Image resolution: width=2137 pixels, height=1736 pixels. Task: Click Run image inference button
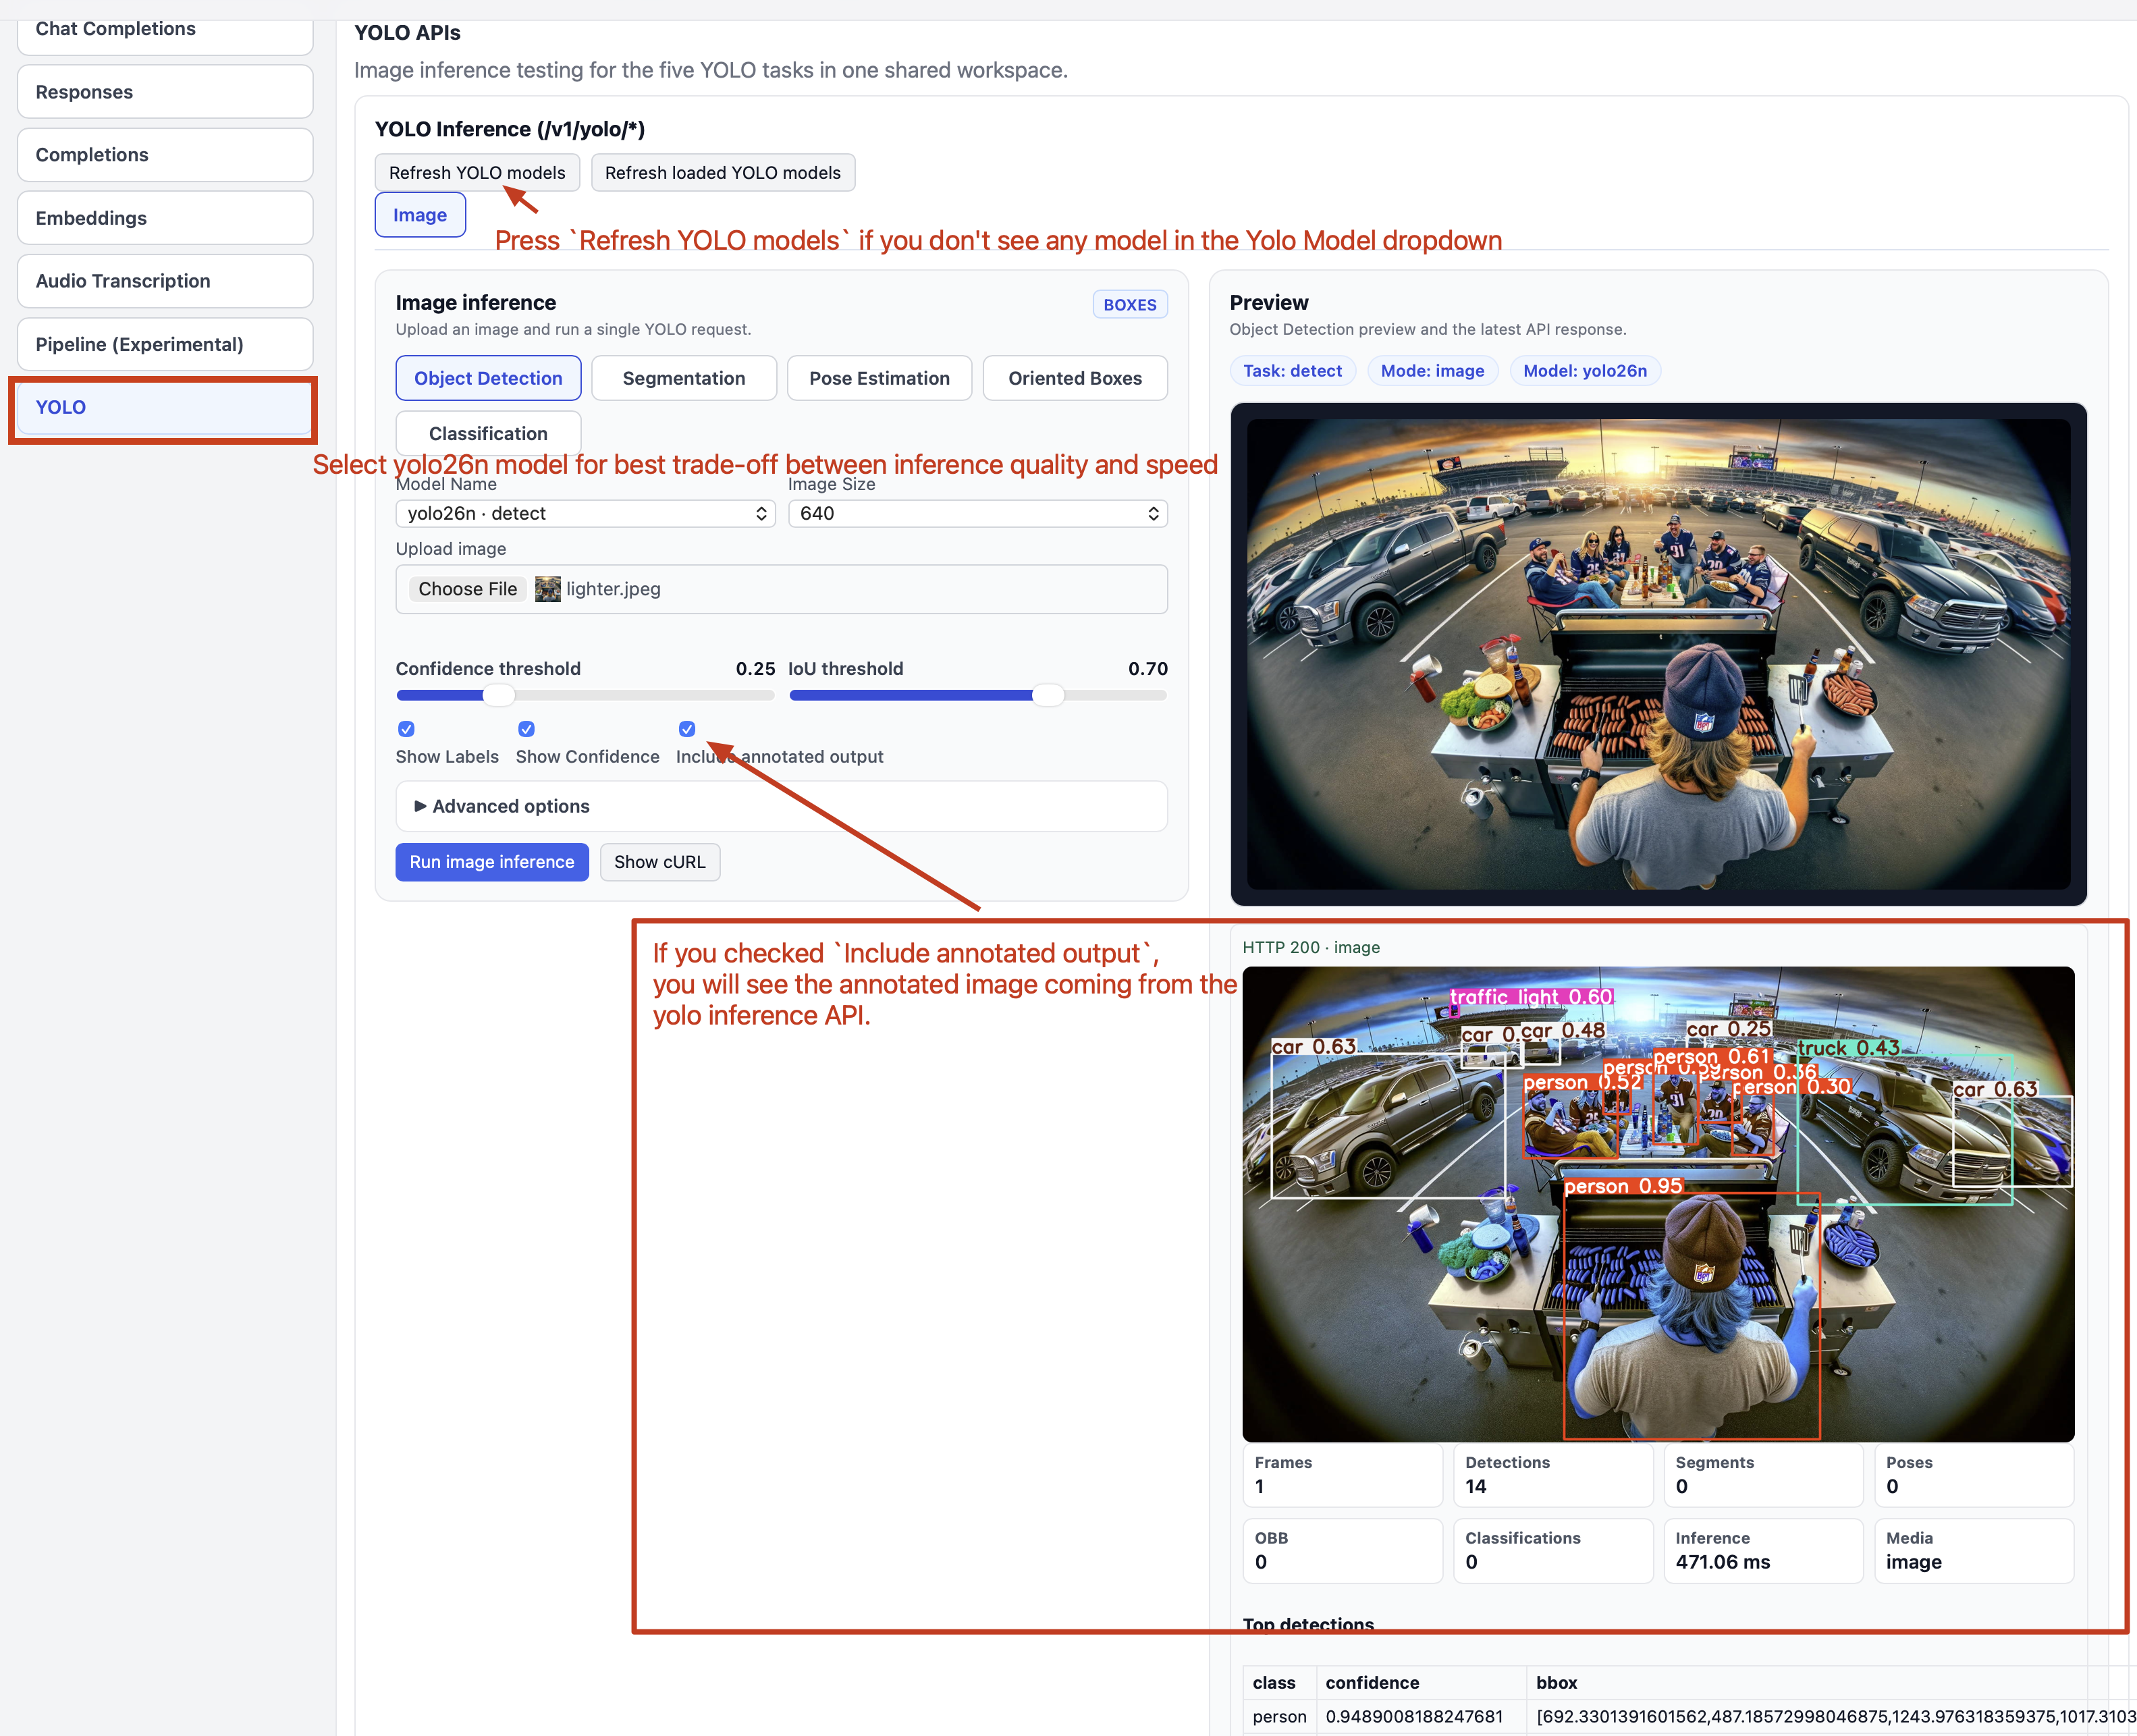[x=492, y=862]
